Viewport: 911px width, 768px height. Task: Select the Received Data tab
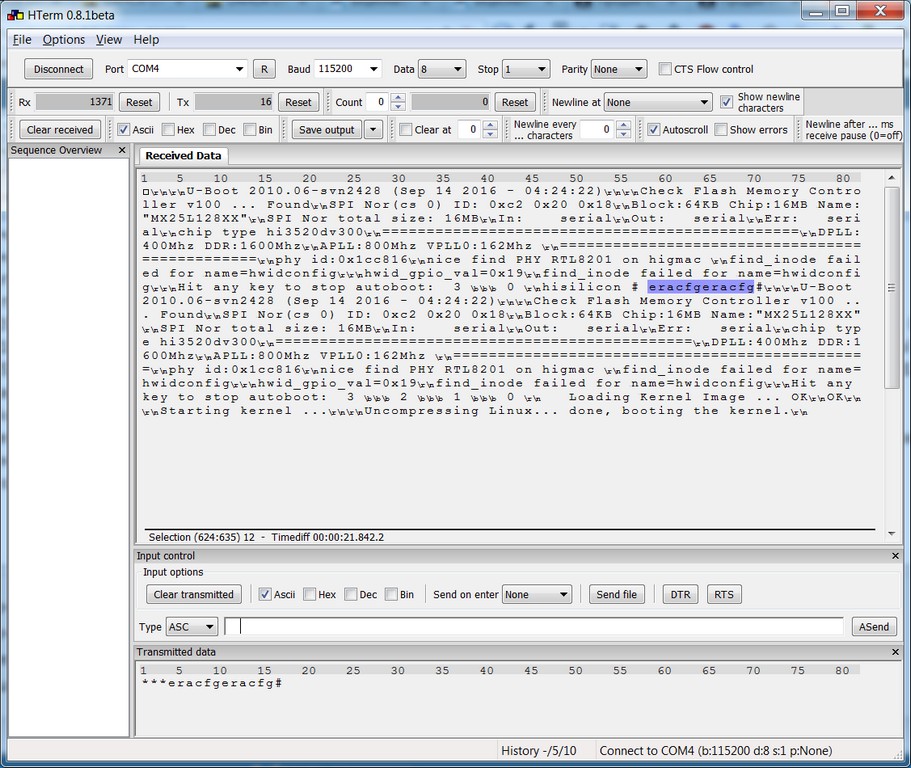(183, 156)
